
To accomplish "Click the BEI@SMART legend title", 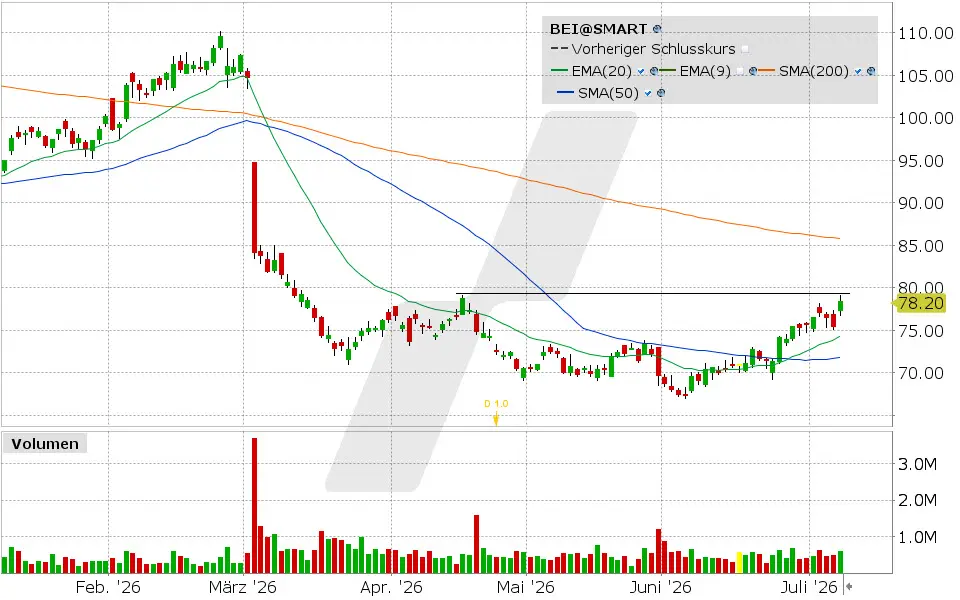I will (598, 29).
